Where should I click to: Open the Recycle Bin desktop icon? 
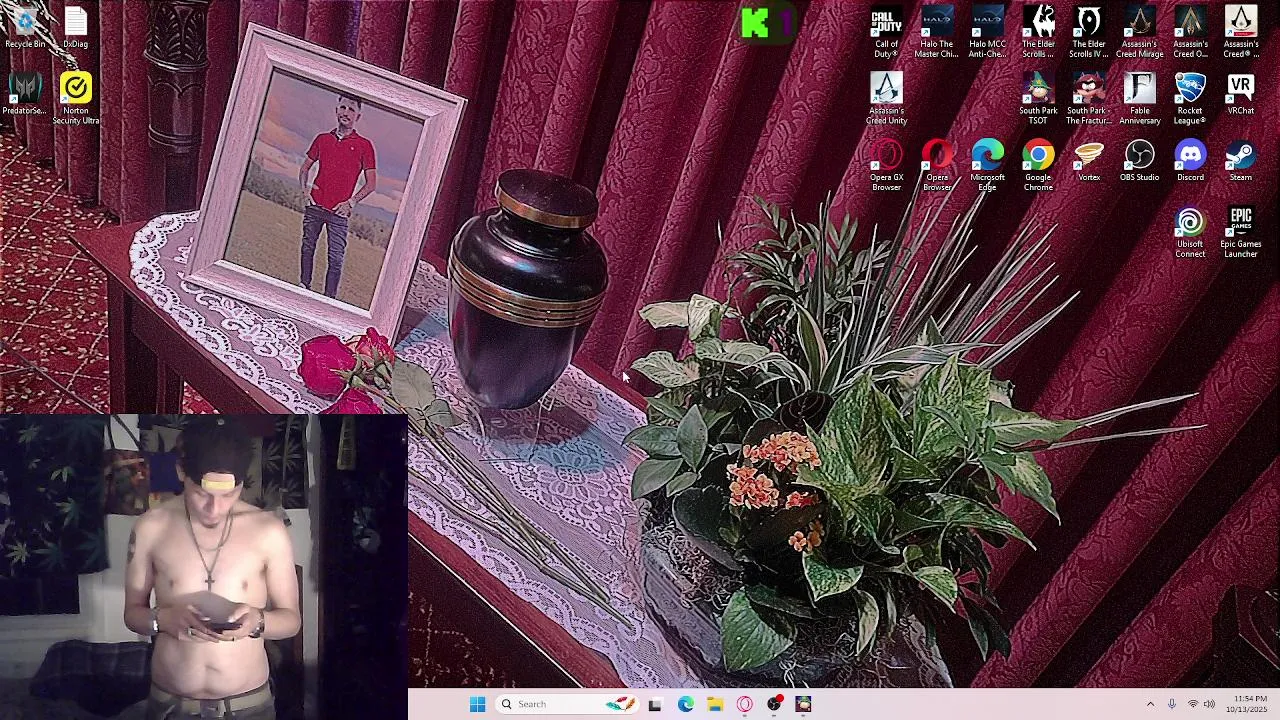(x=25, y=28)
